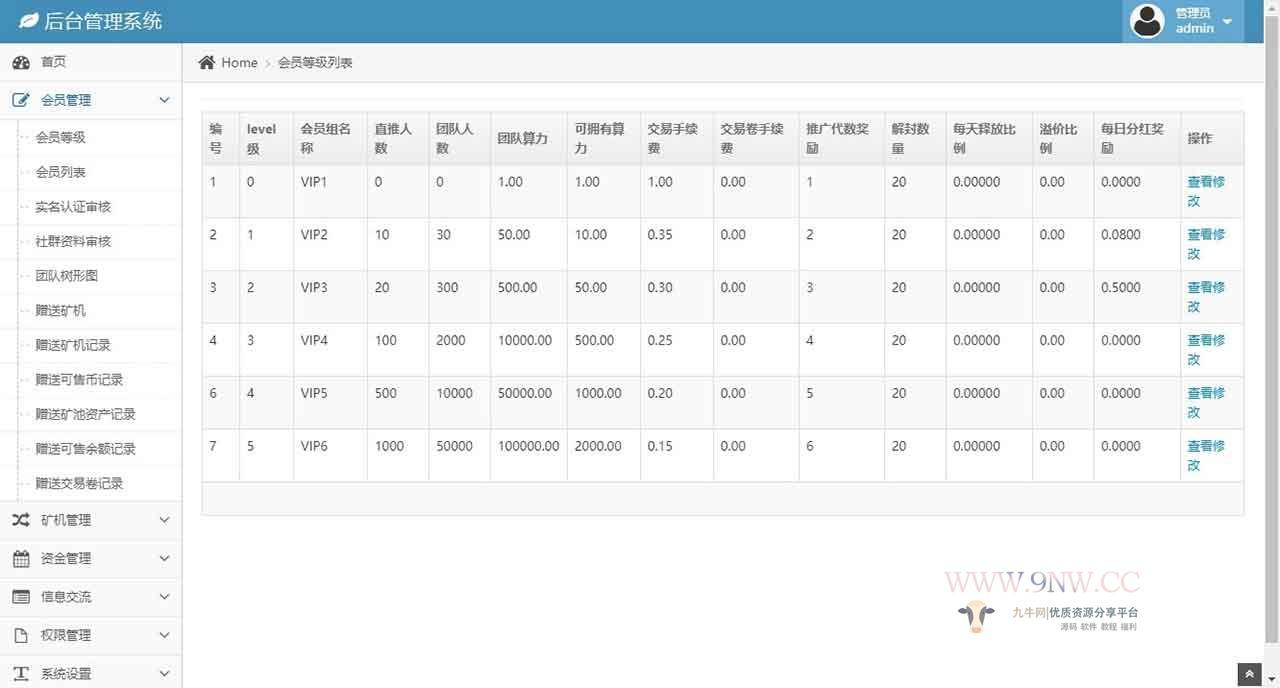Screen dimensions: 1280x688
Task: Open the admin dropdown caret
Action: [1227, 20]
